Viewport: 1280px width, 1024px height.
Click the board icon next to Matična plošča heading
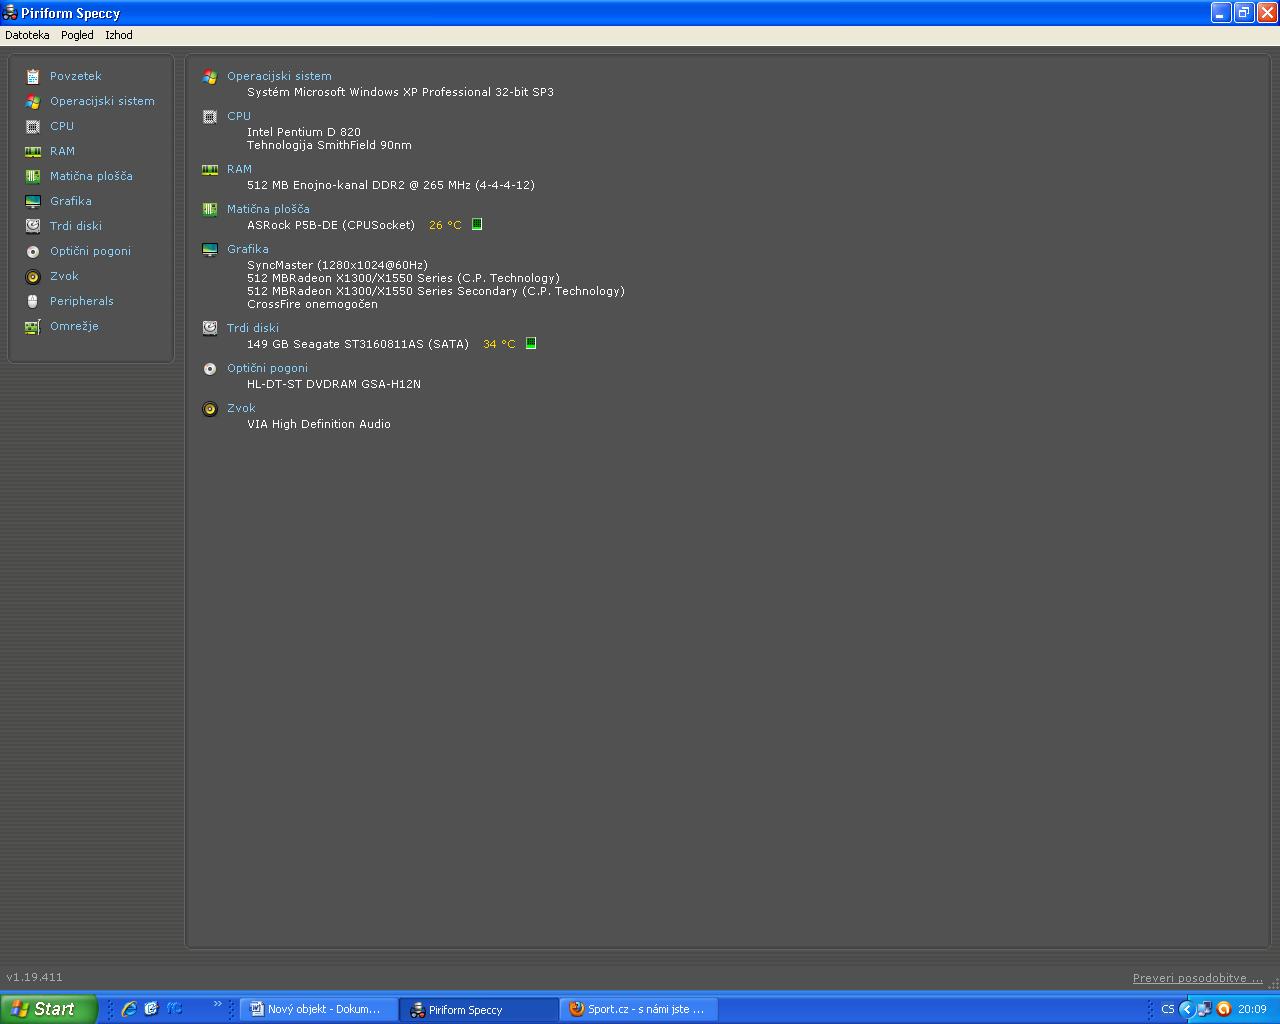pos(210,209)
